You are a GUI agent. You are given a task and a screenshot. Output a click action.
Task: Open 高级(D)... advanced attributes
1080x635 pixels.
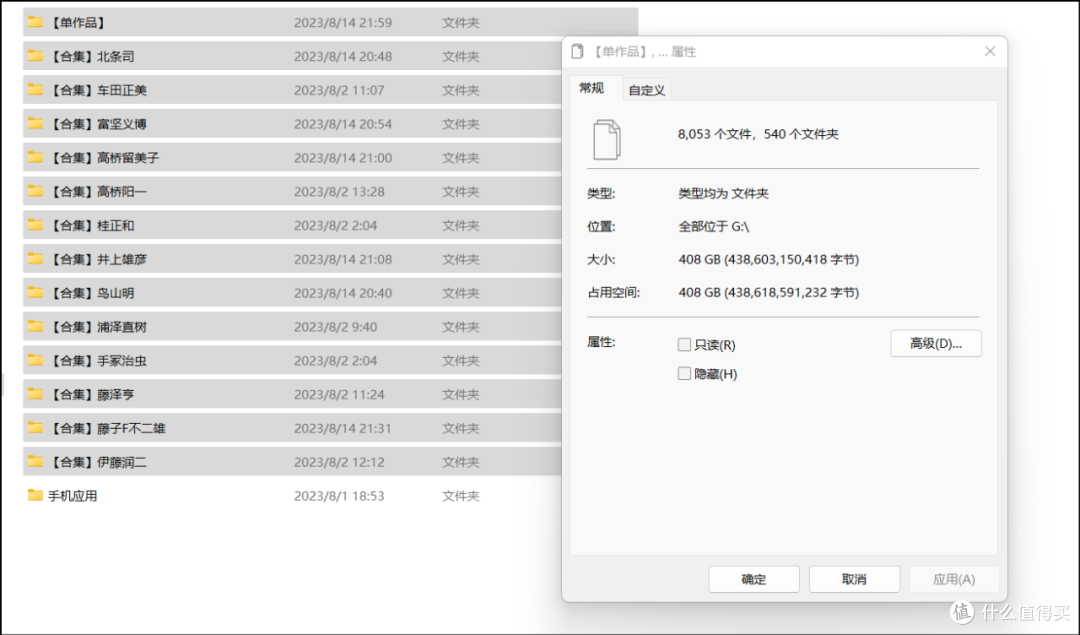(935, 343)
